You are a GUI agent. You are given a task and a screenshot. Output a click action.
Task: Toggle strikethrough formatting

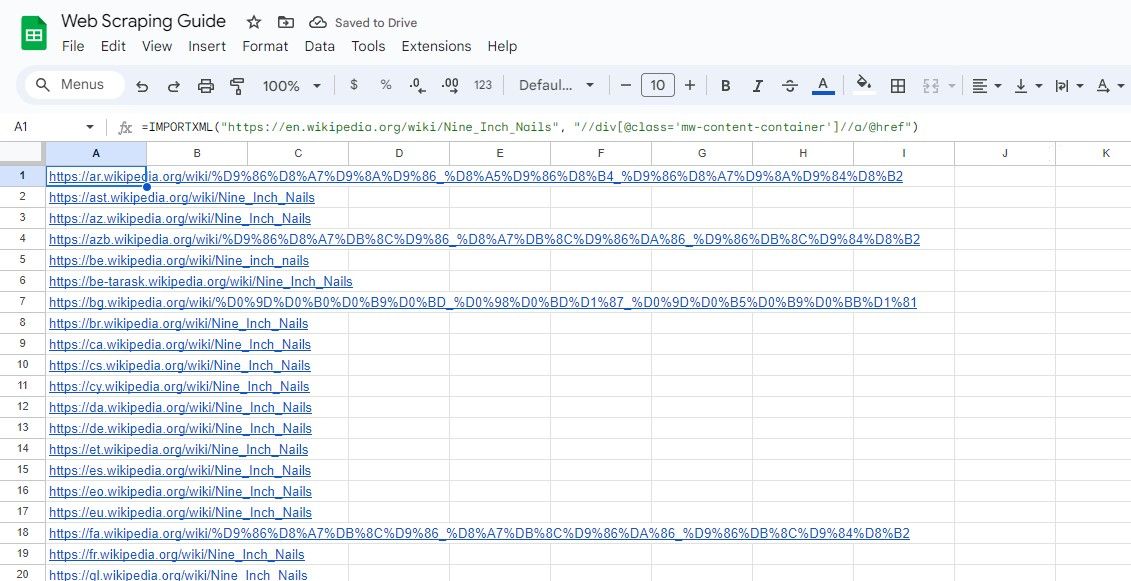(789, 85)
